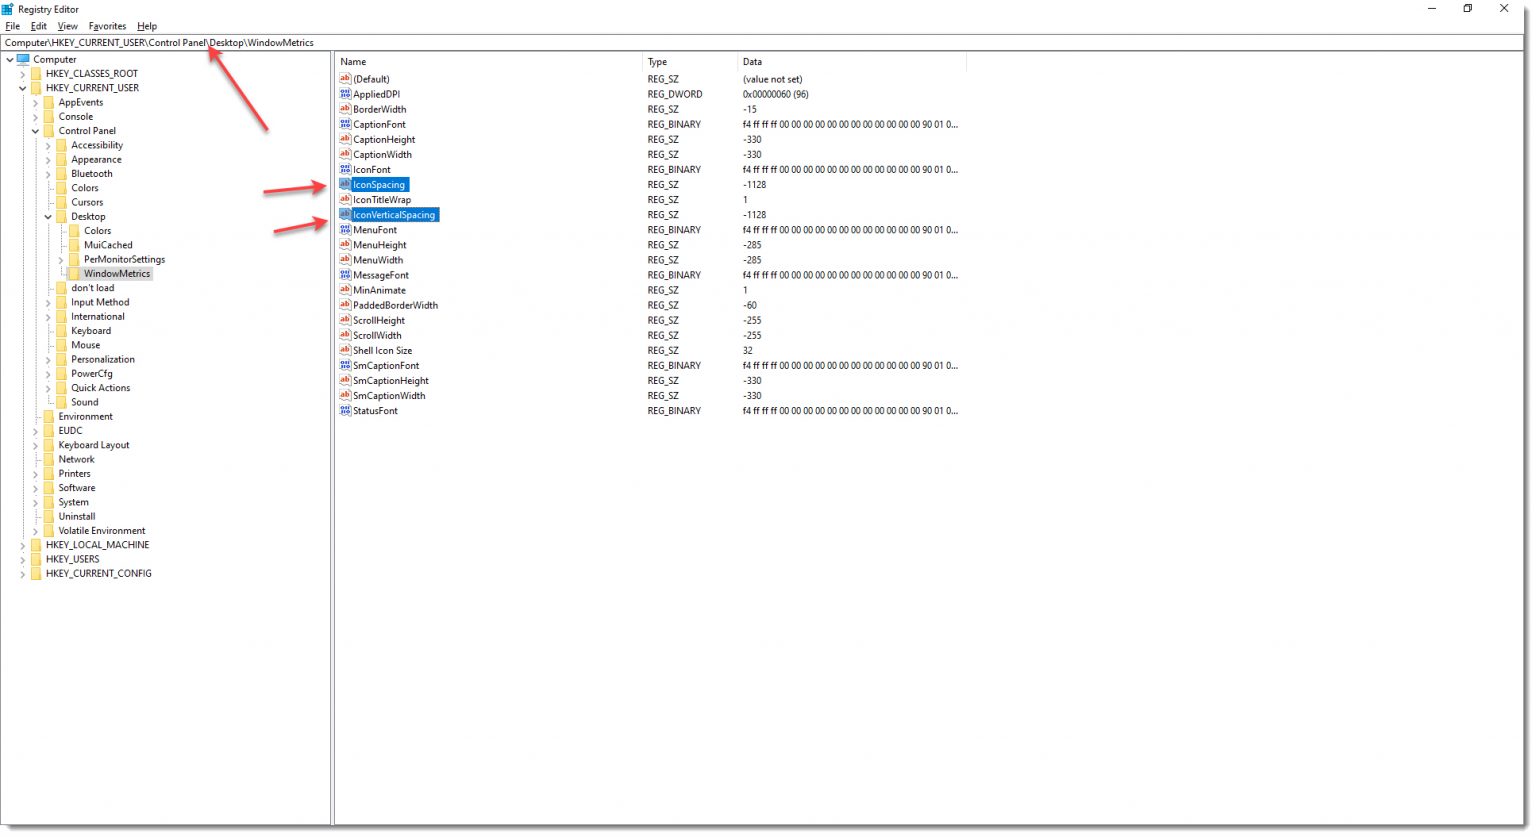Click the REG_DWORD icon beside AppliedDPI
The image size is (1536, 837).
point(344,94)
